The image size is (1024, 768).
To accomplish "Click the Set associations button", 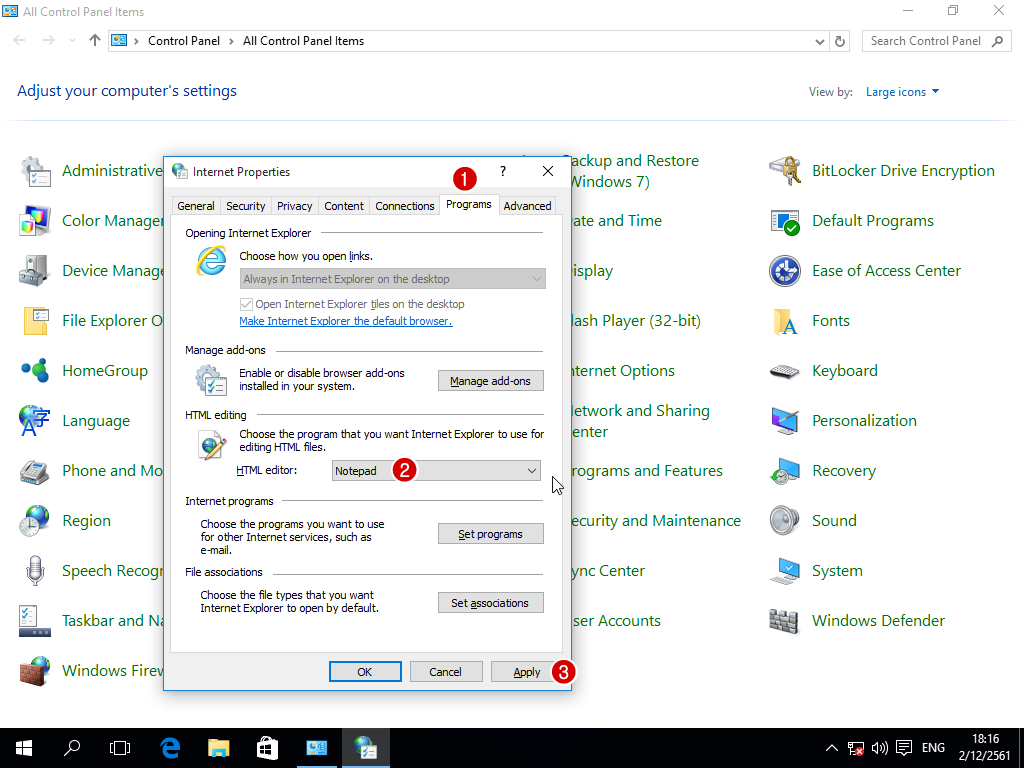I will click(x=490, y=603).
